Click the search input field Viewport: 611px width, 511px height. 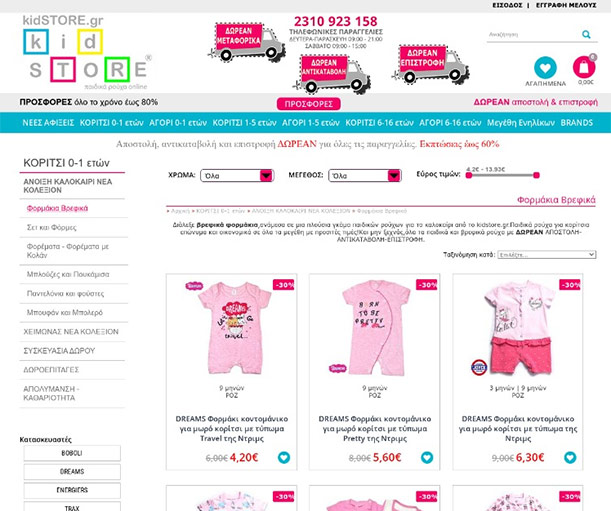pos(533,34)
